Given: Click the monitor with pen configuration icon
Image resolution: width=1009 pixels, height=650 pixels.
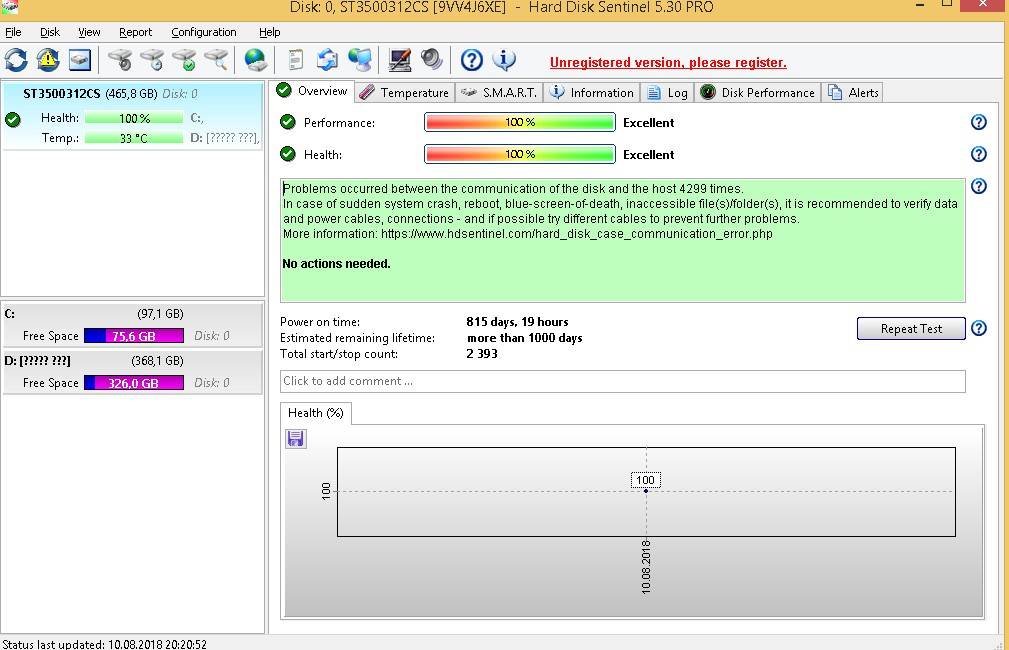Looking at the screenshot, I should 400,60.
